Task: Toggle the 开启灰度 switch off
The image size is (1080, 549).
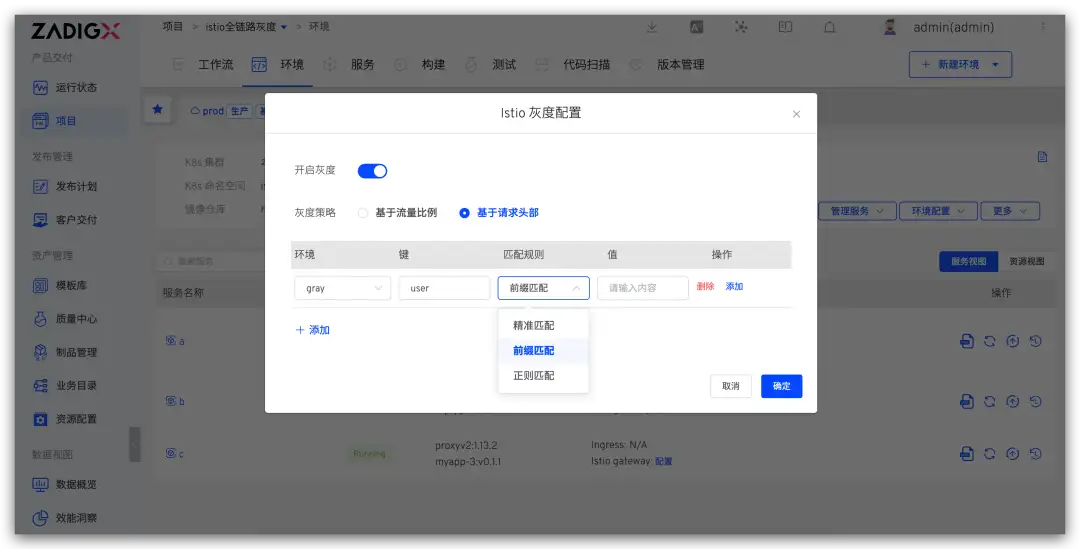Action: pyautogui.click(x=373, y=171)
